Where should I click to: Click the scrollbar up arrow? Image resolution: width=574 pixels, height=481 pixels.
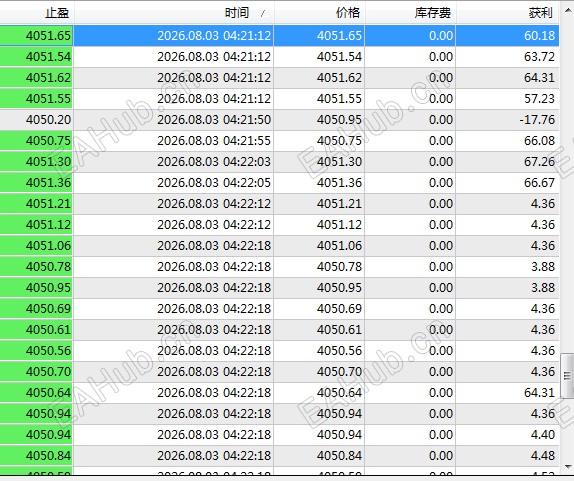click(x=567, y=10)
